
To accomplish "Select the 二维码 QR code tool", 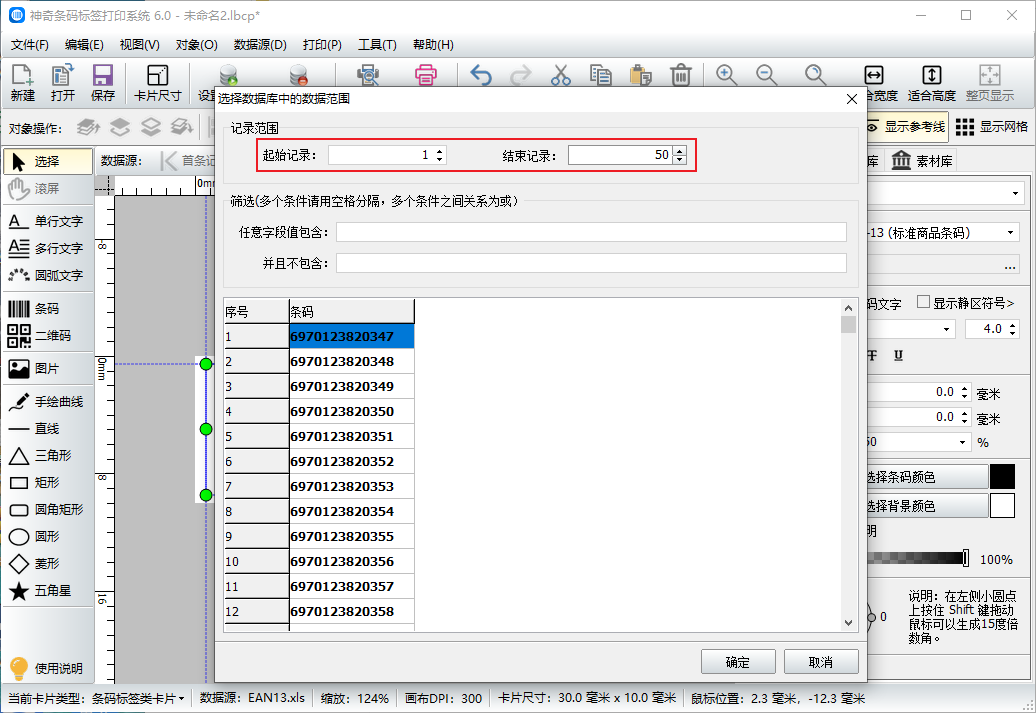I will tap(48, 336).
